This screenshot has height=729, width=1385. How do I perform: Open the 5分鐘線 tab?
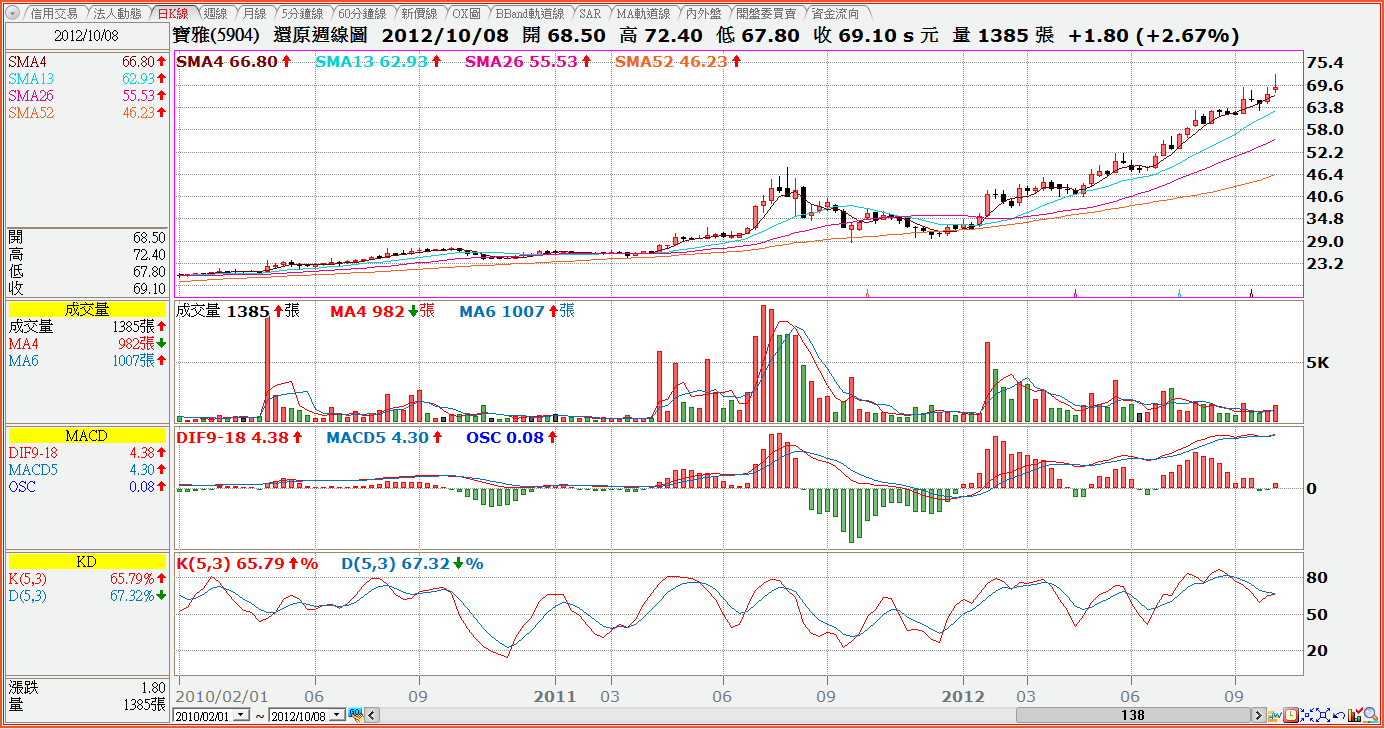point(301,14)
